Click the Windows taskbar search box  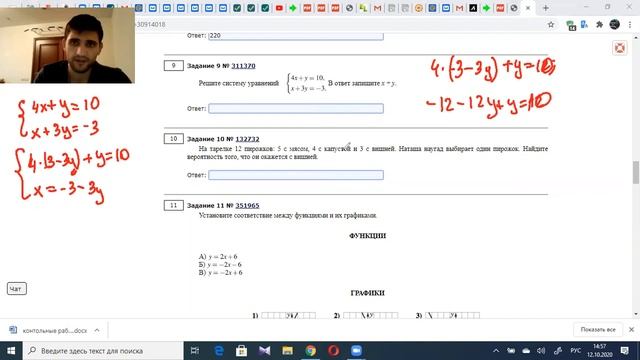coord(103,351)
